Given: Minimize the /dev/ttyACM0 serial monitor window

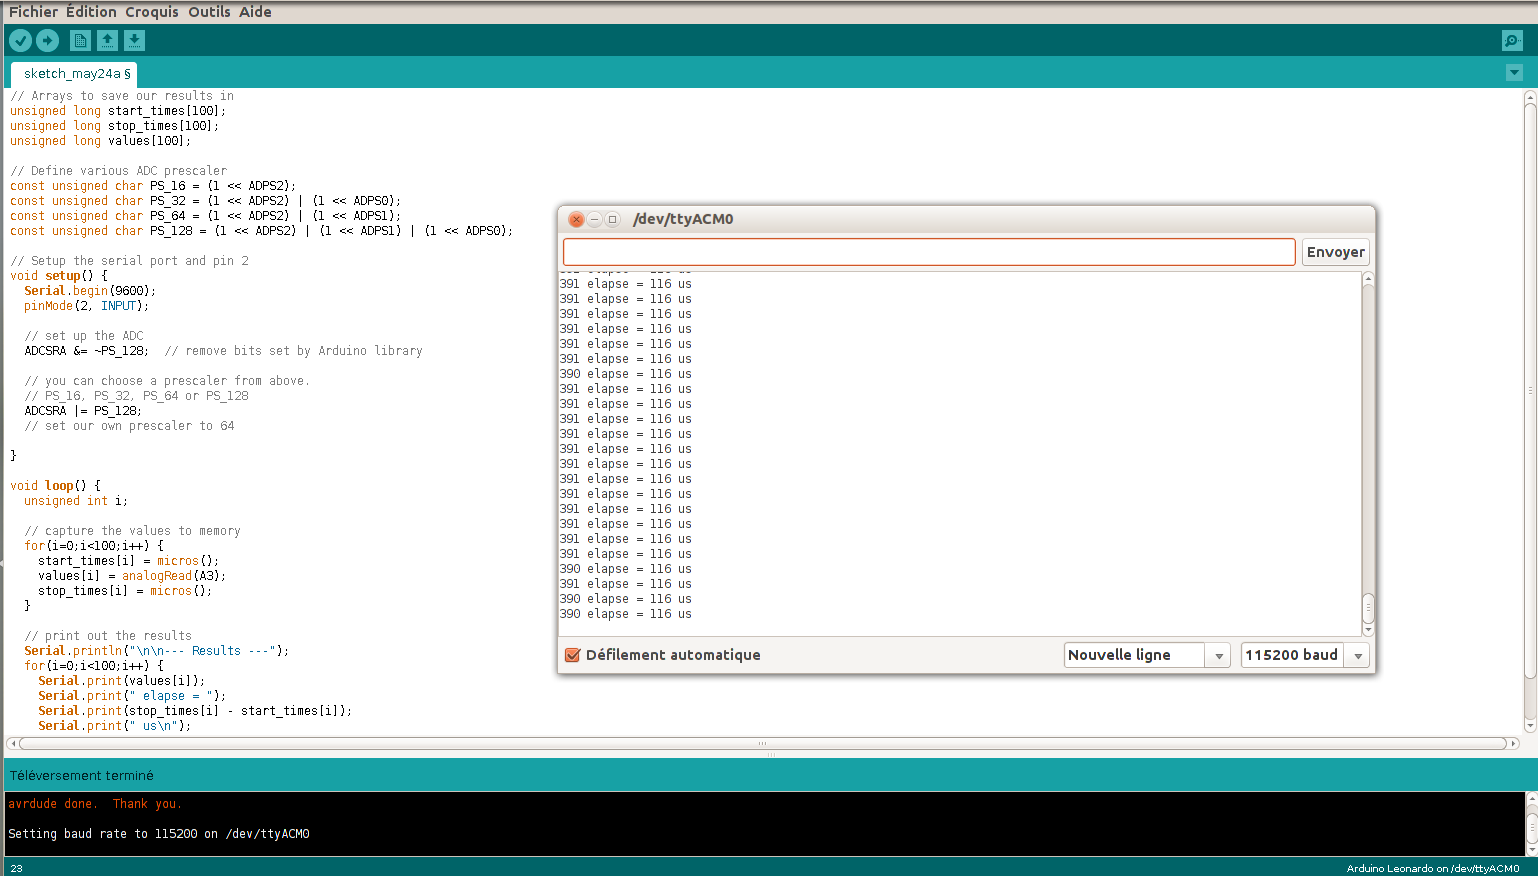Looking at the screenshot, I should click(x=594, y=219).
